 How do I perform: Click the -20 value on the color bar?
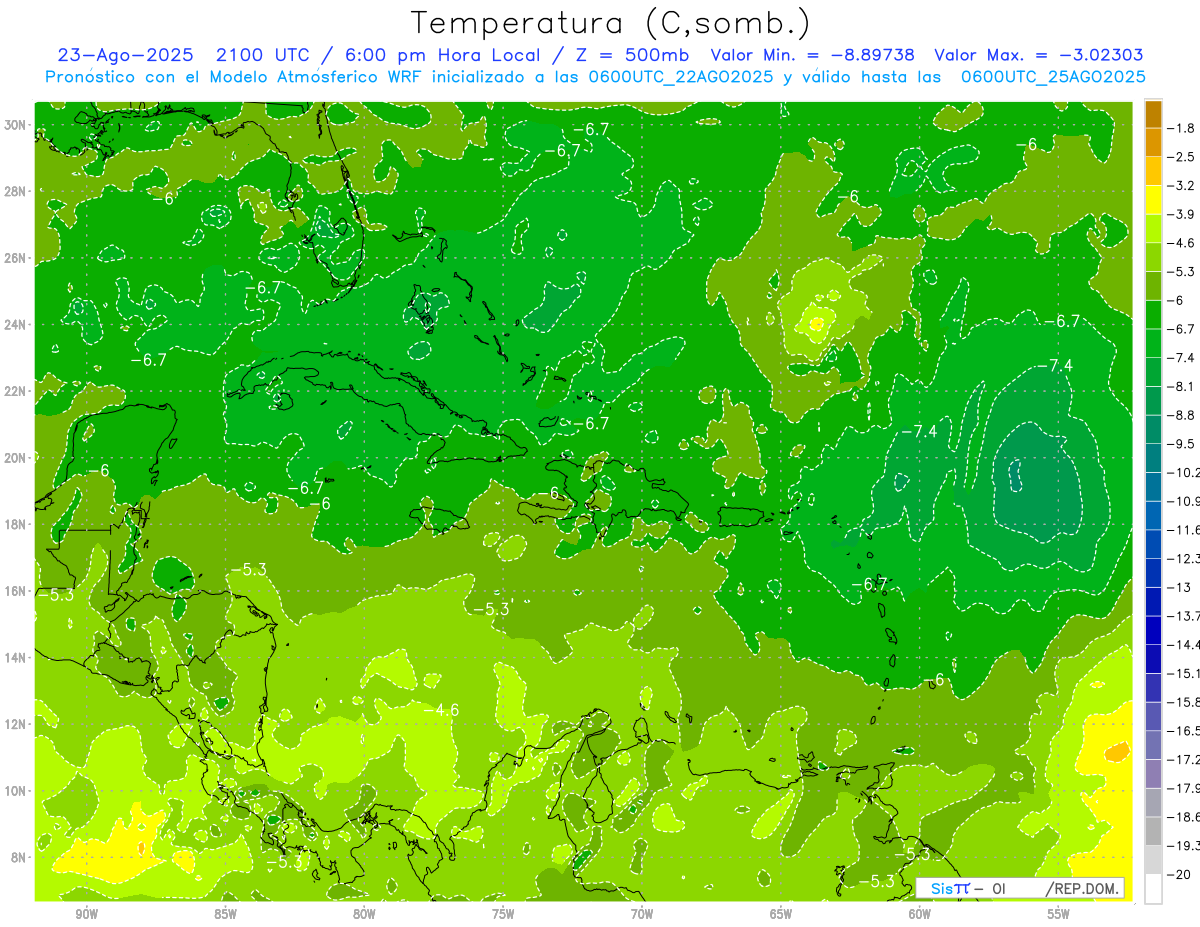click(x=1180, y=874)
